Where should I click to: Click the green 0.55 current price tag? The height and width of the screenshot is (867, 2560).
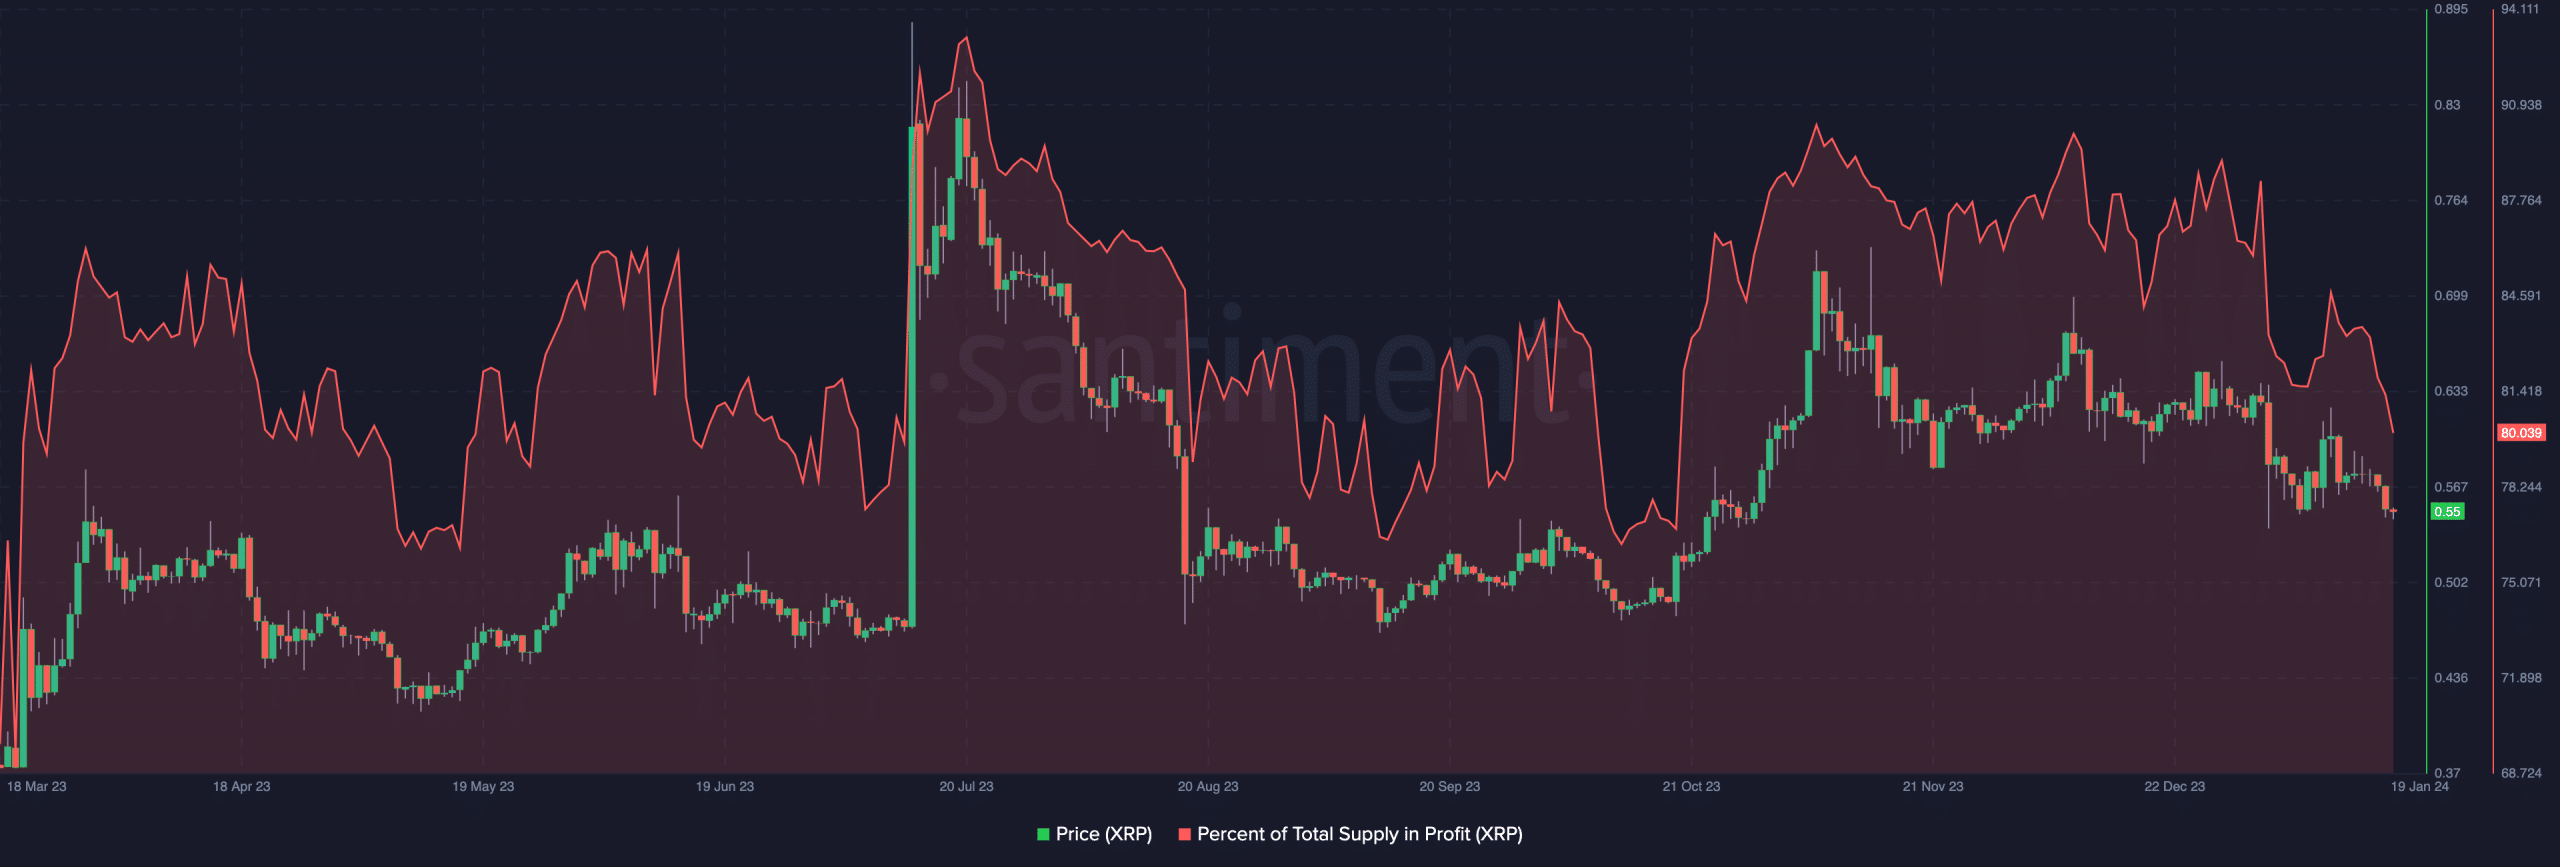[x=2447, y=512]
